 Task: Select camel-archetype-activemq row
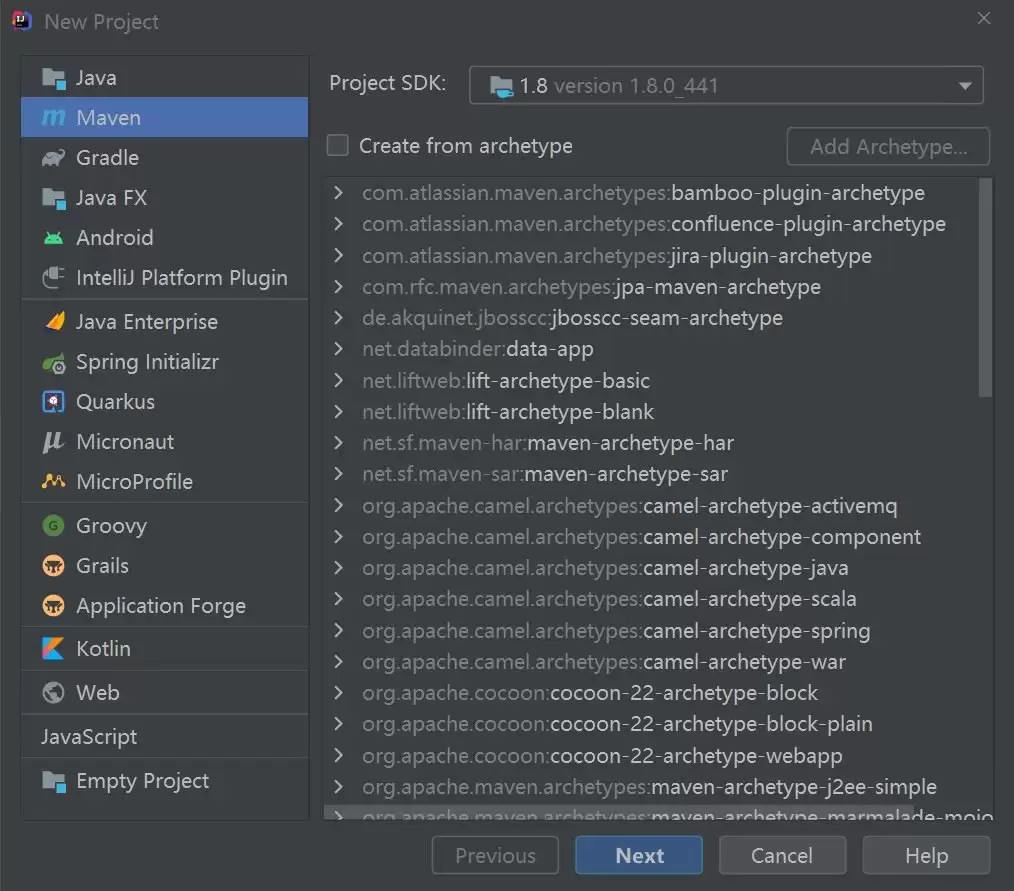point(653,506)
